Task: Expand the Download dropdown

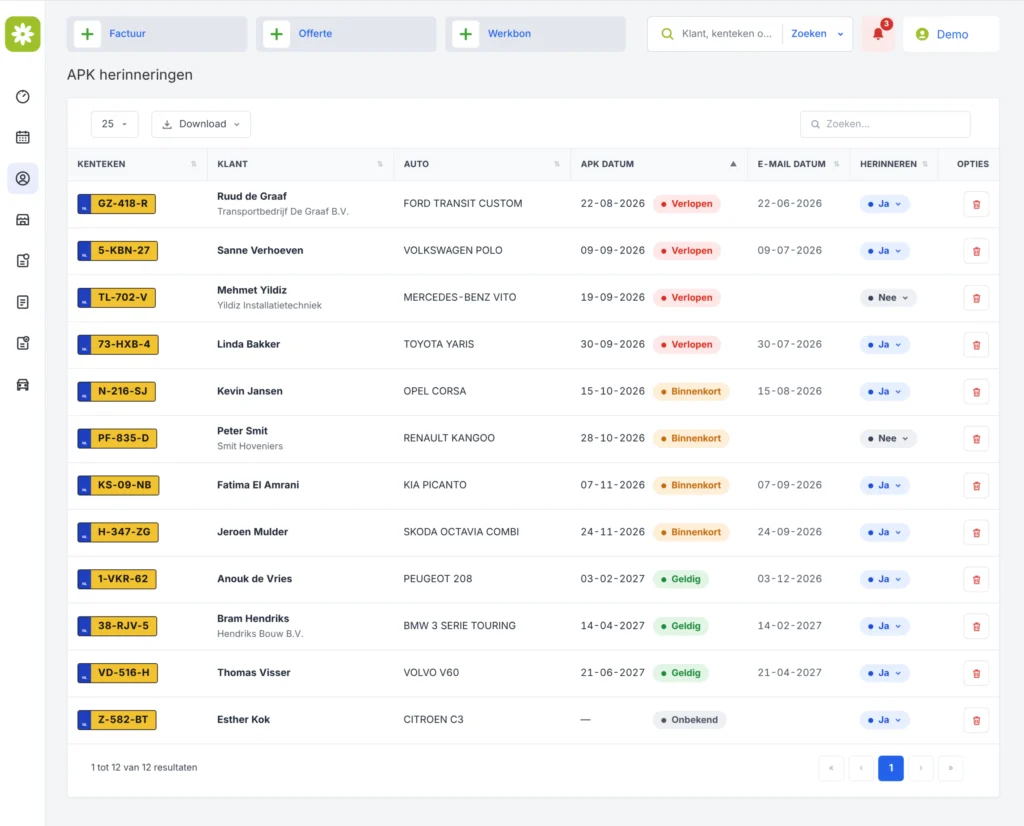Action: (x=201, y=124)
